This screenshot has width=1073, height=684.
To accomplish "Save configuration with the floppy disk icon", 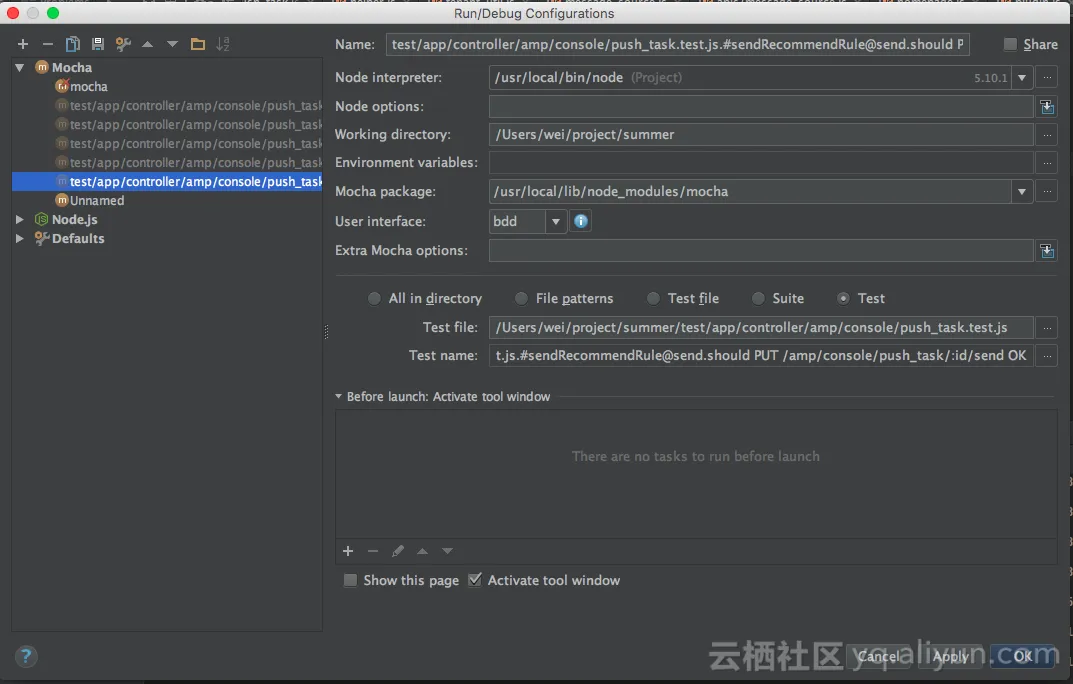I will click(97, 44).
